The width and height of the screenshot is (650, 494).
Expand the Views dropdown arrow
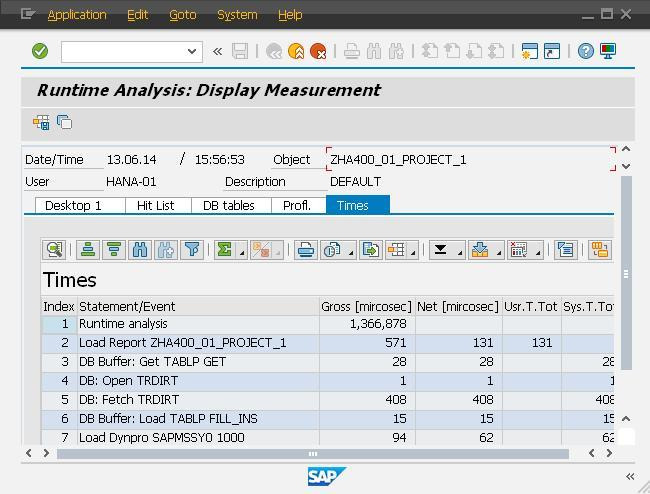click(351, 252)
